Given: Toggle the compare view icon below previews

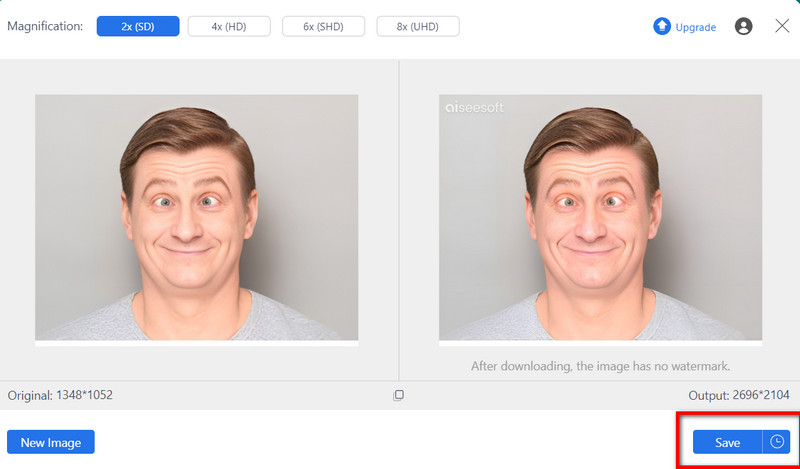Looking at the screenshot, I should tap(398, 395).
